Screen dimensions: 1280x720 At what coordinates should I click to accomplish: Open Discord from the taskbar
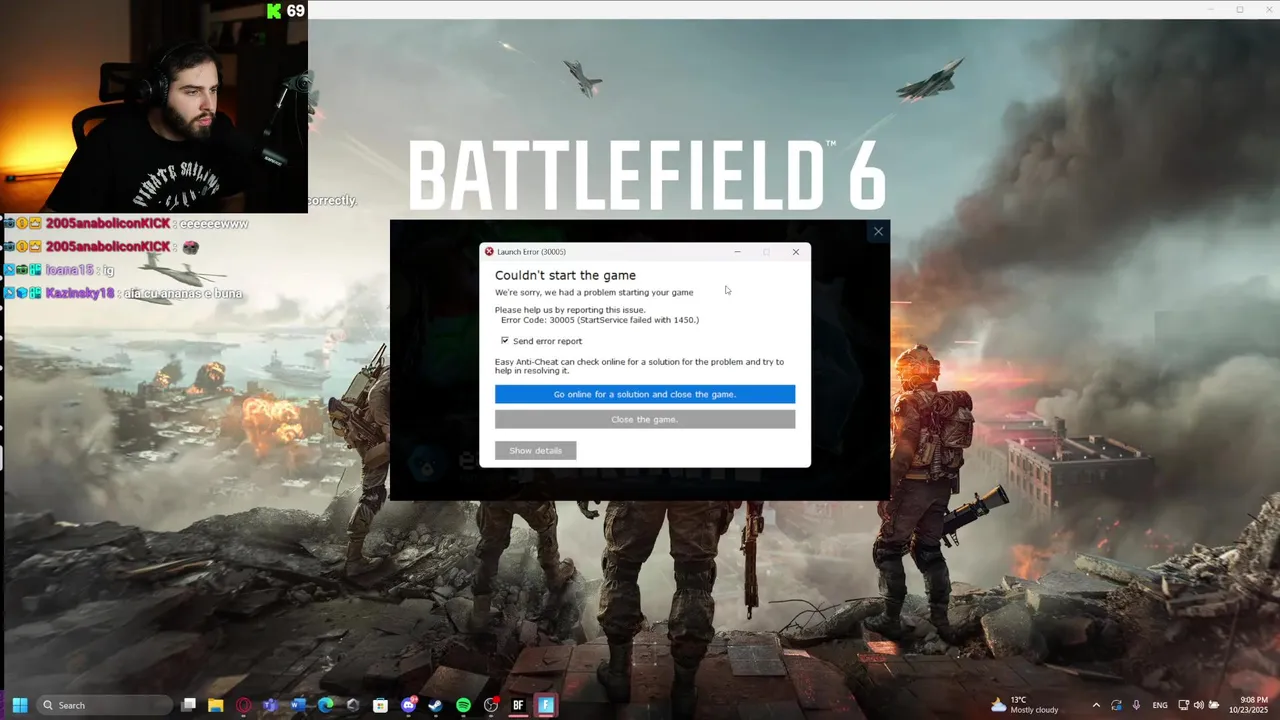pos(408,705)
